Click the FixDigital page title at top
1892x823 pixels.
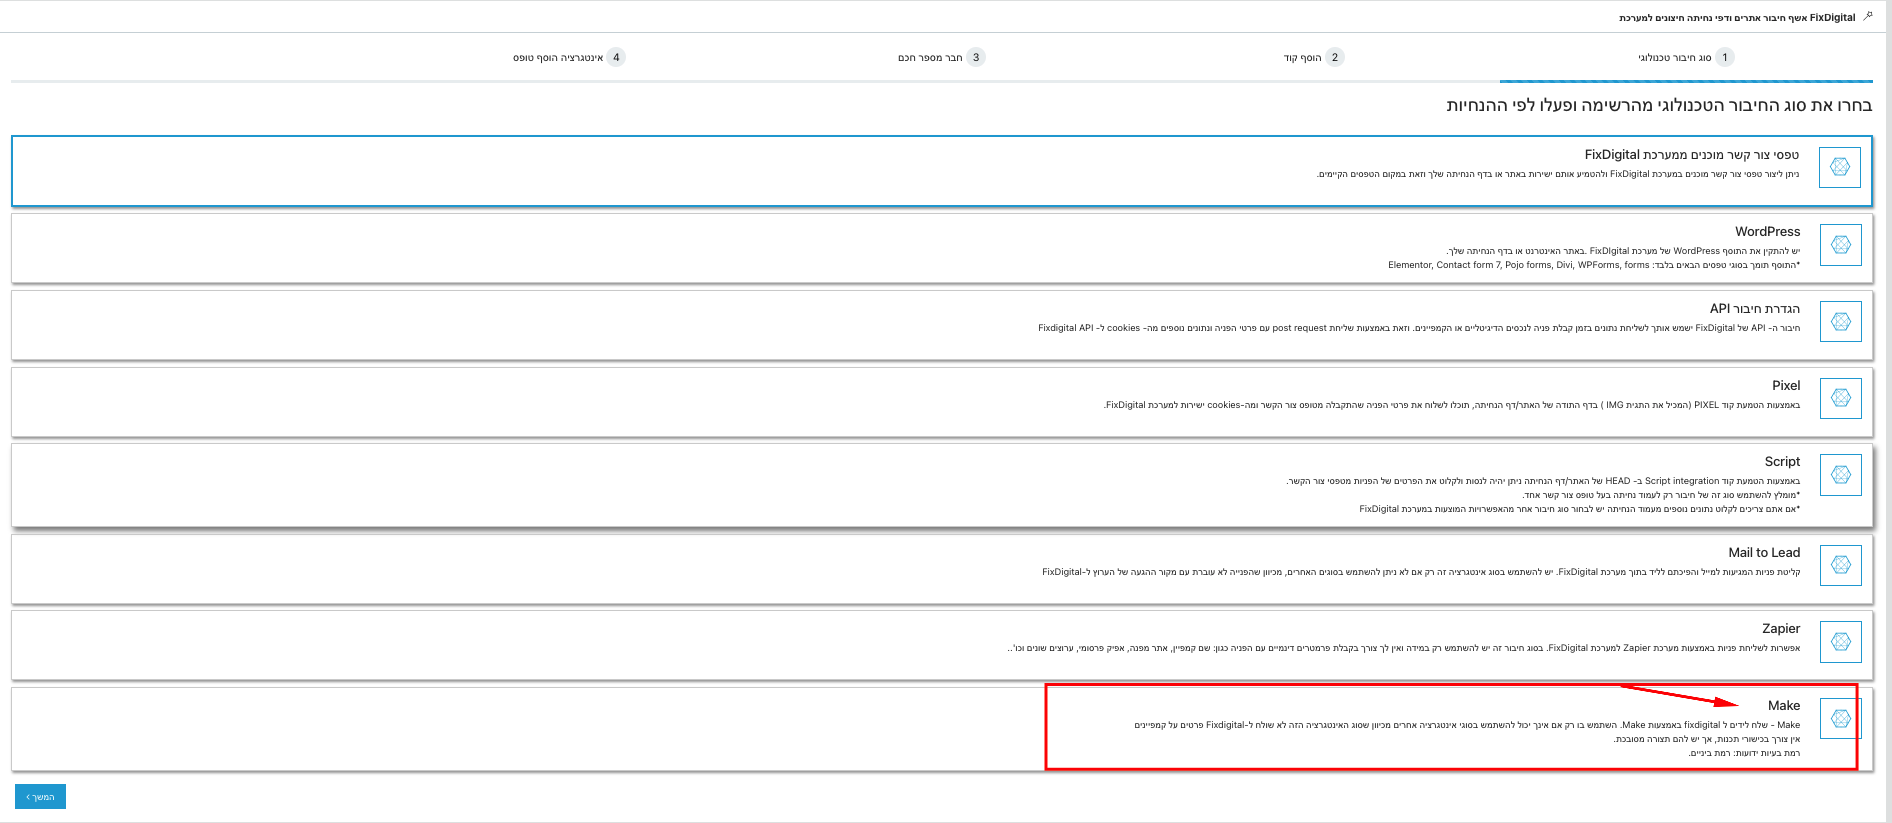tap(1737, 17)
